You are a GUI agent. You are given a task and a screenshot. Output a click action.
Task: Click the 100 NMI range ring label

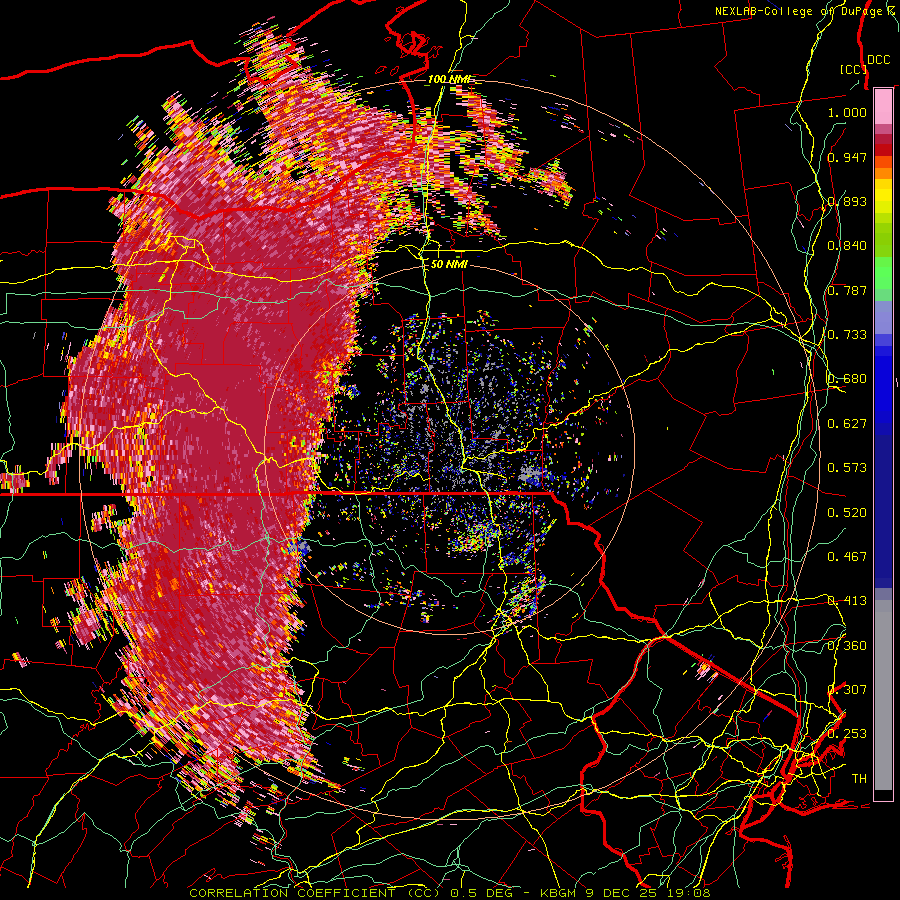[451, 79]
